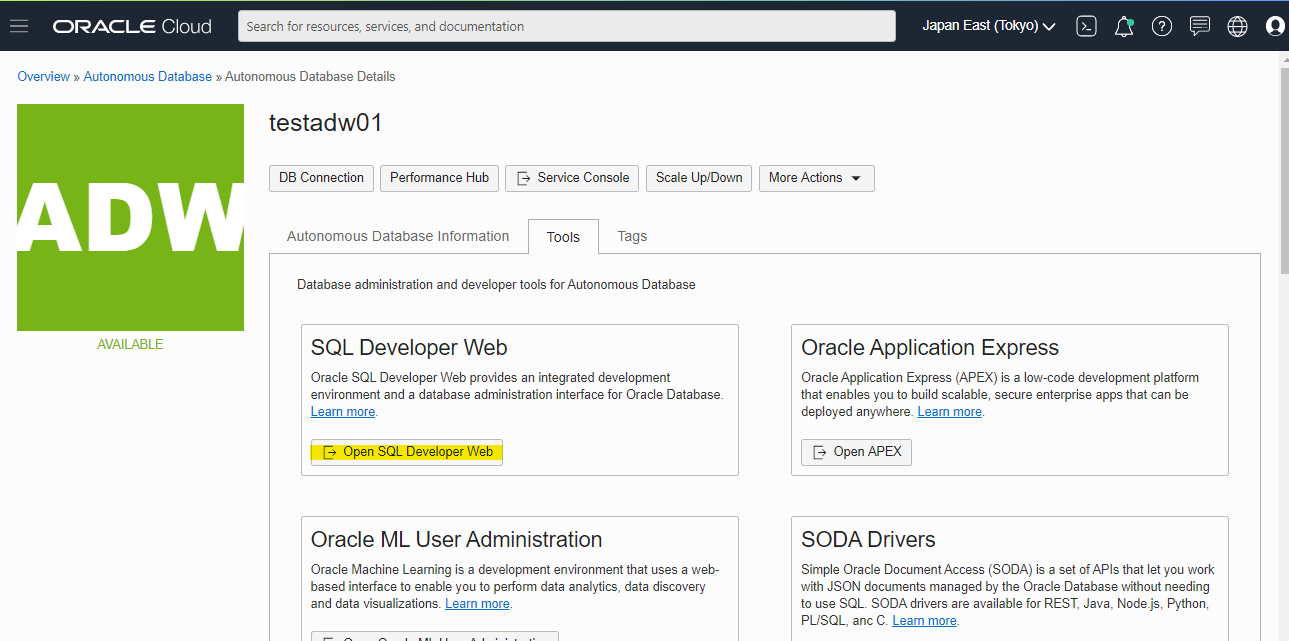Open the notifications bell
Viewport: 1289px width, 641px height.
pyautogui.click(x=1124, y=26)
